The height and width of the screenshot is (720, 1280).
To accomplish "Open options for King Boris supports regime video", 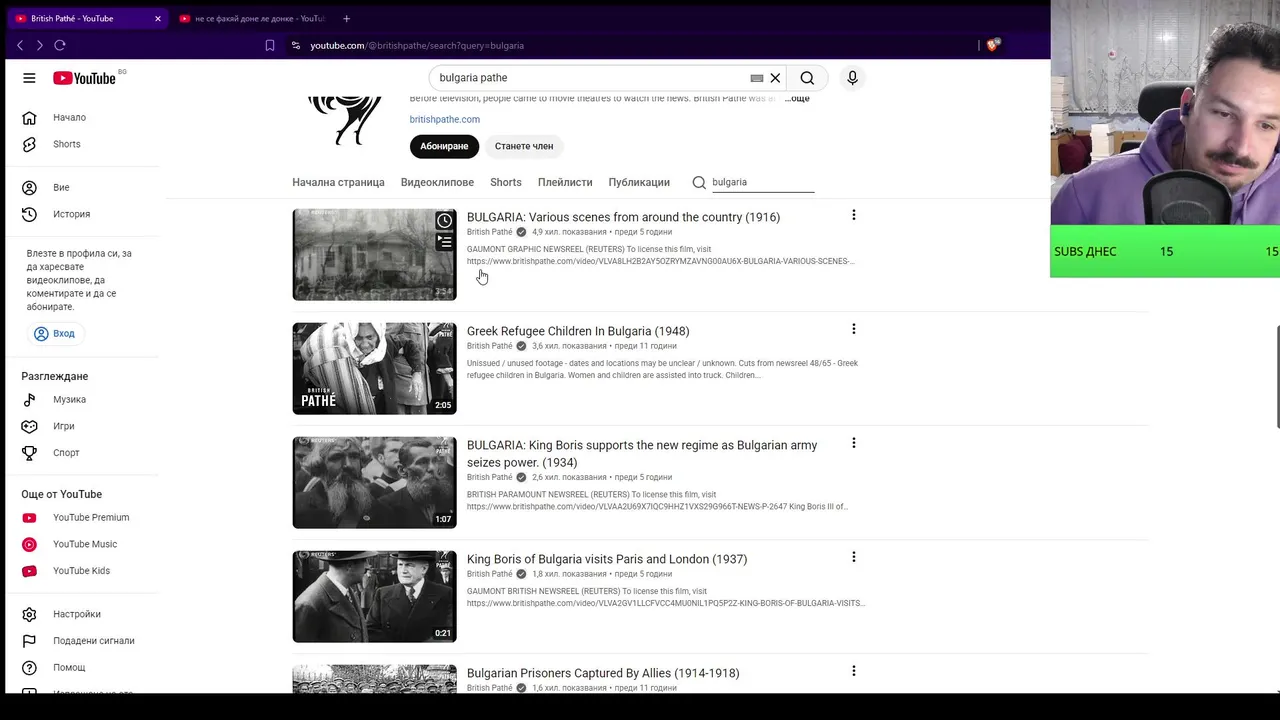I will 853,443.
